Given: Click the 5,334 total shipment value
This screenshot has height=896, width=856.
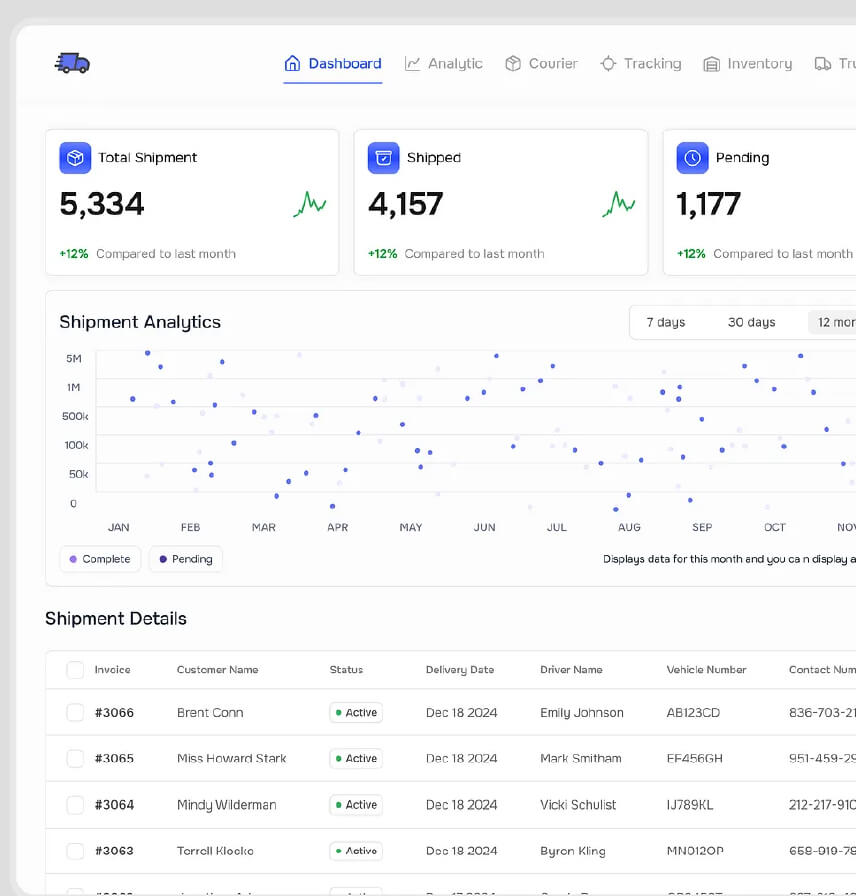Looking at the screenshot, I should click(102, 205).
